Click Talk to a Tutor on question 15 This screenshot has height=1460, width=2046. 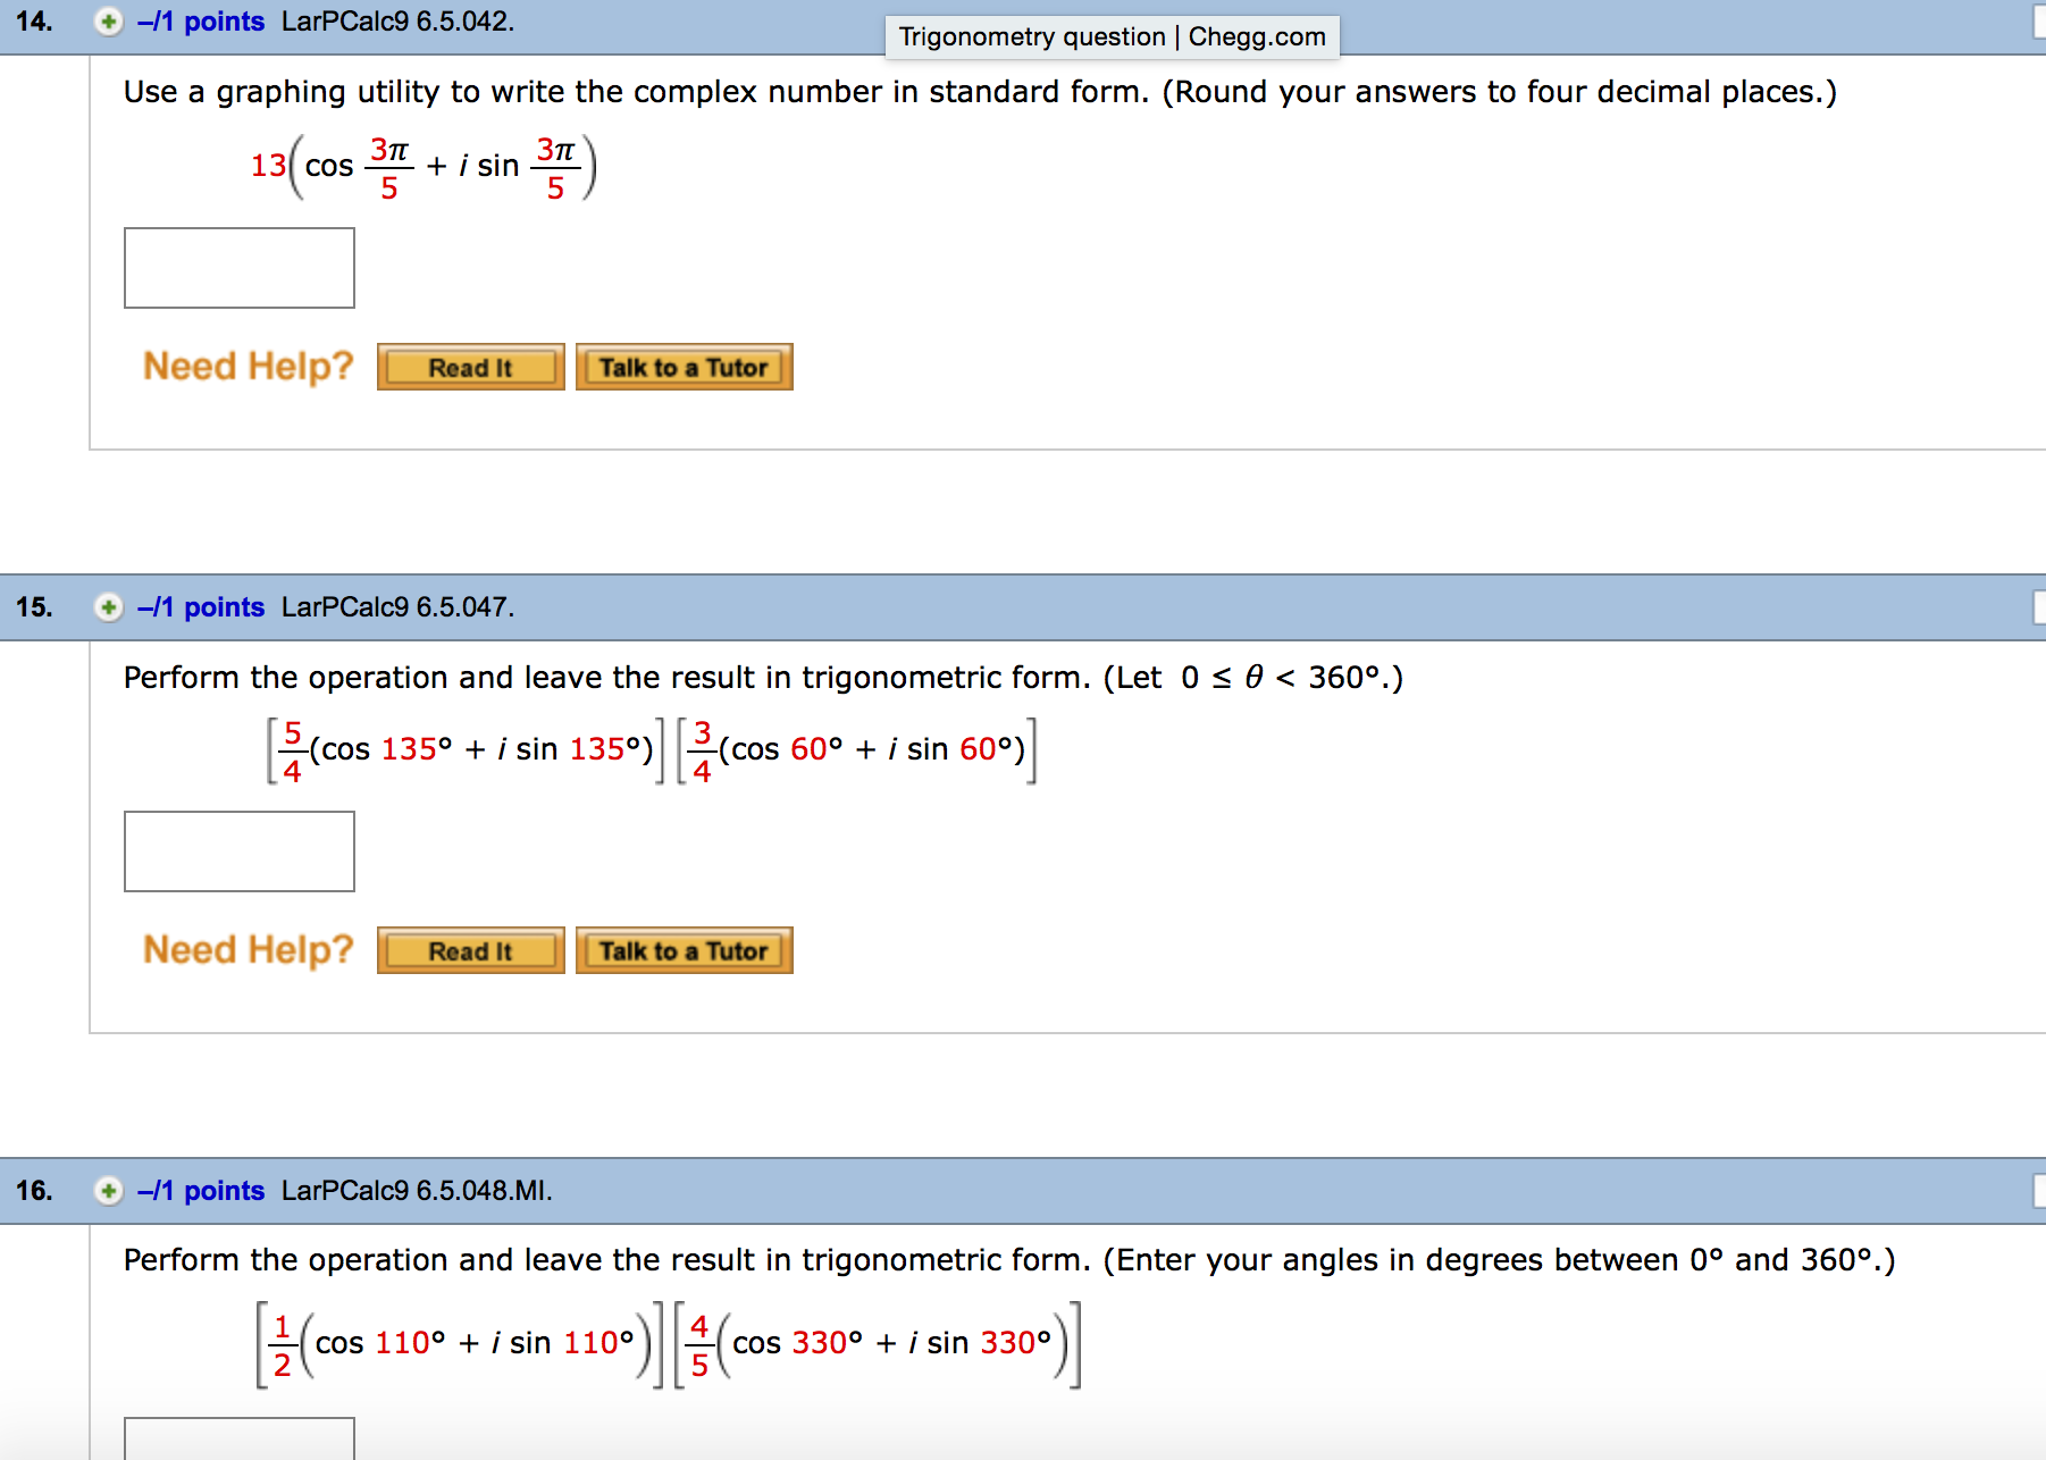(x=684, y=950)
